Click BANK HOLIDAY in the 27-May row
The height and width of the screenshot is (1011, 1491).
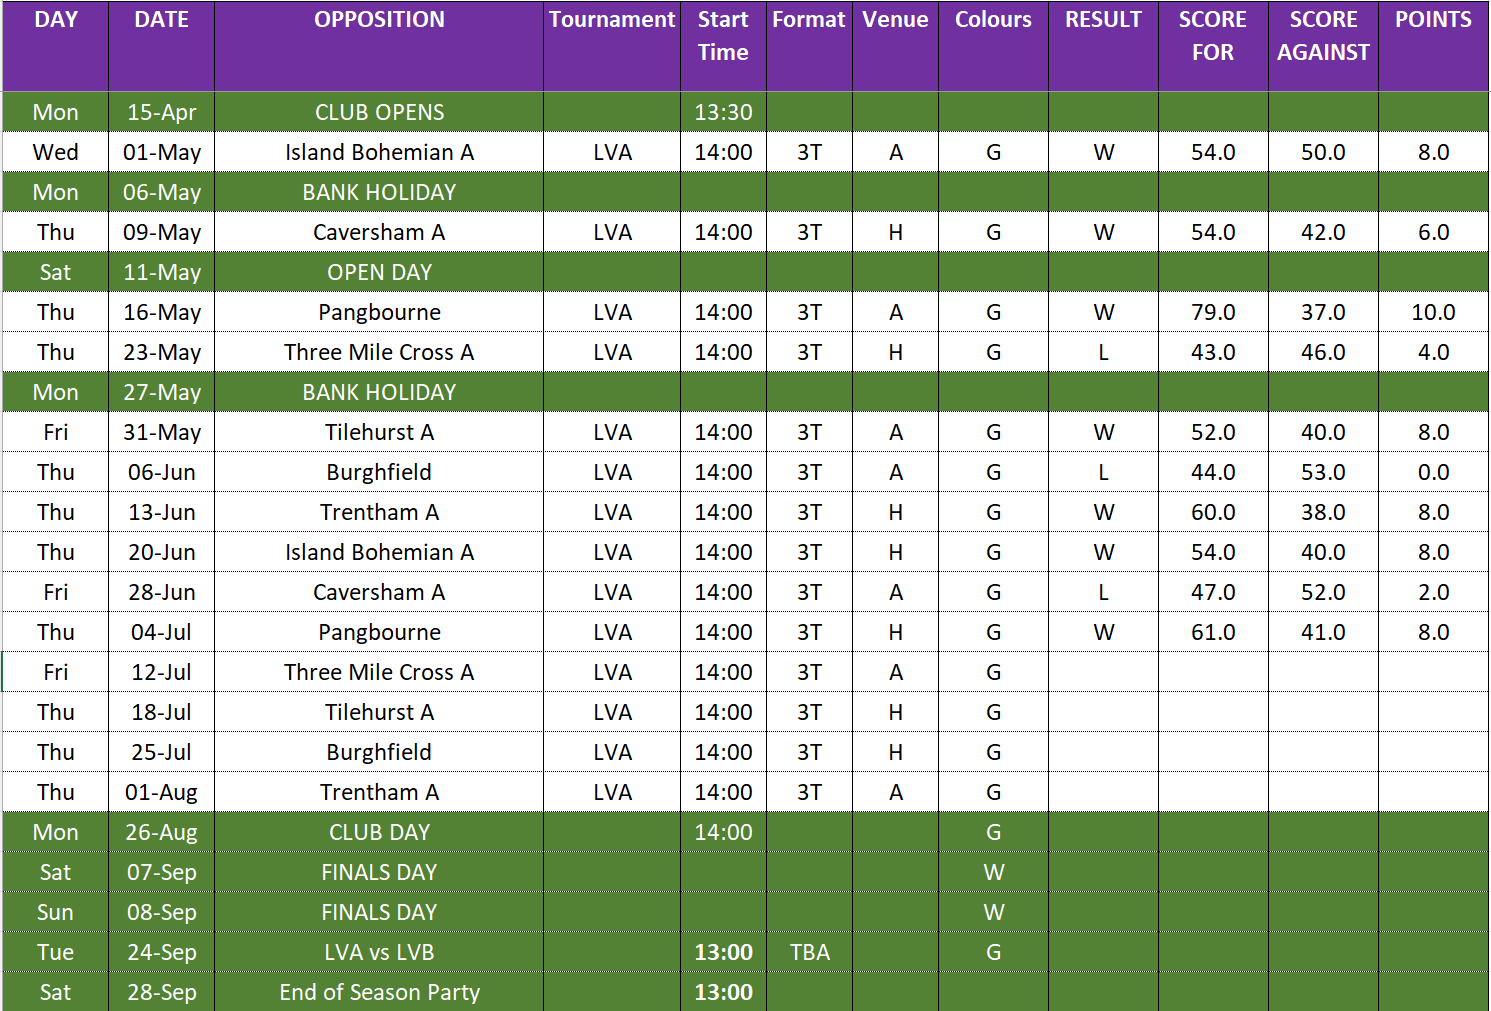coord(379,392)
